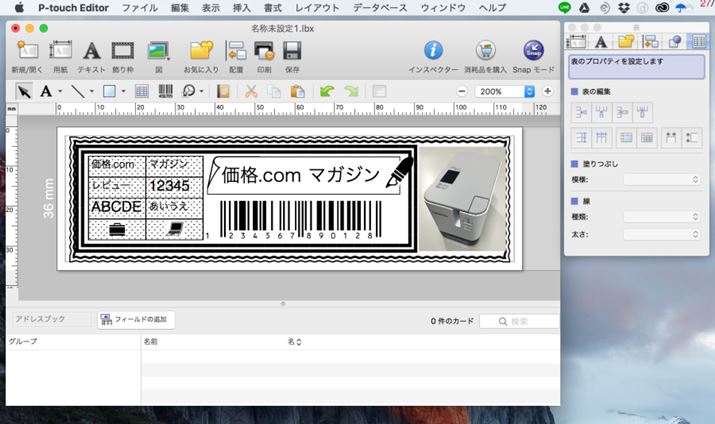Click the zoom out minus button

[x=462, y=91]
